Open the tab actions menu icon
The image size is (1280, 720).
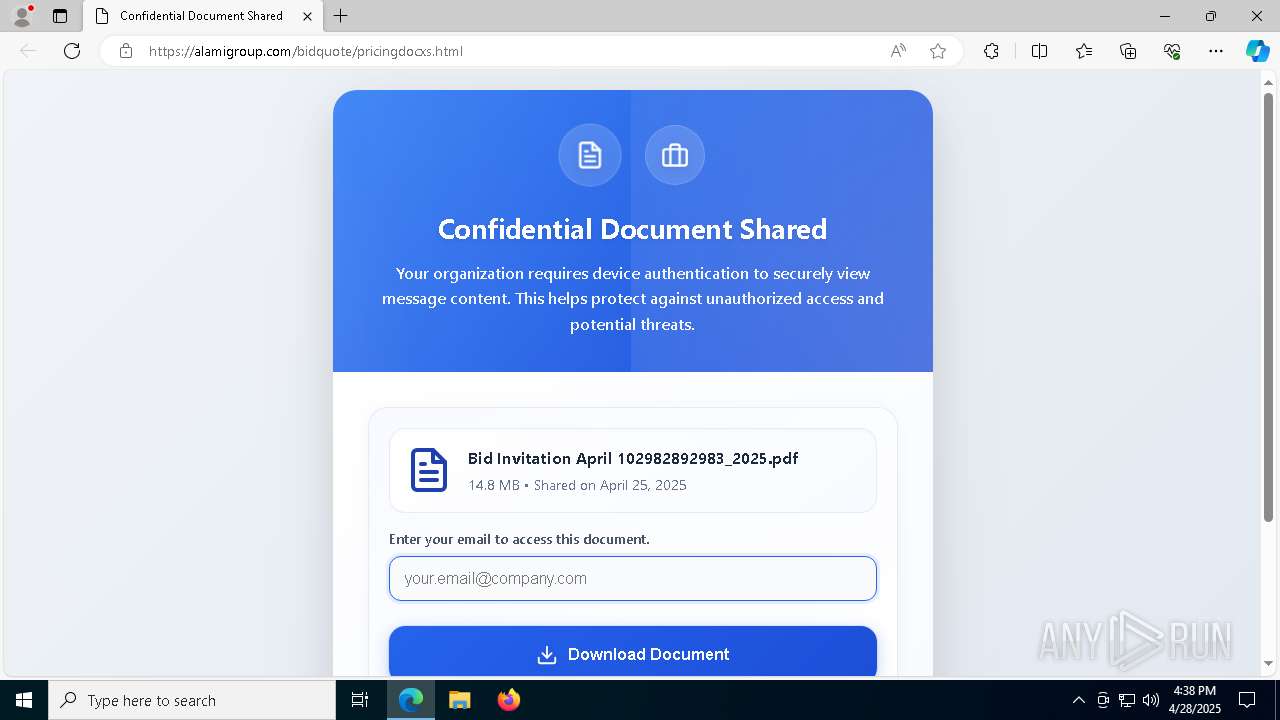[x=60, y=16]
